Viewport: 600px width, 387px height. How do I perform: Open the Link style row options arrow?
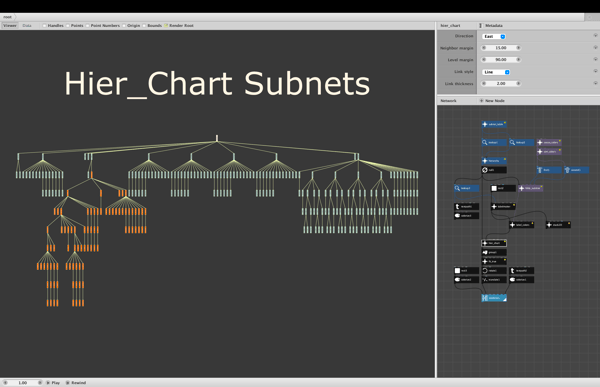[x=595, y=71]
